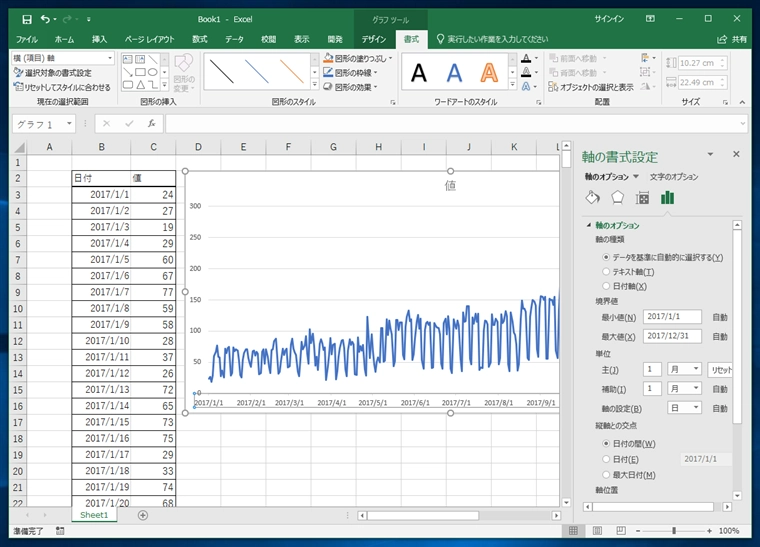Screen dimensions: 760x547
Task: Choose 最大日付 radio option
Action: (606, 474)
